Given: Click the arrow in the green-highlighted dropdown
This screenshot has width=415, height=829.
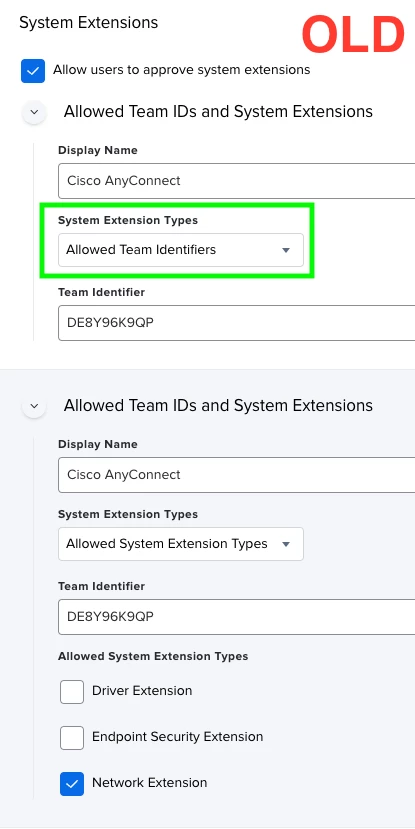Looking at the screenshot, I should coord(286,250).
